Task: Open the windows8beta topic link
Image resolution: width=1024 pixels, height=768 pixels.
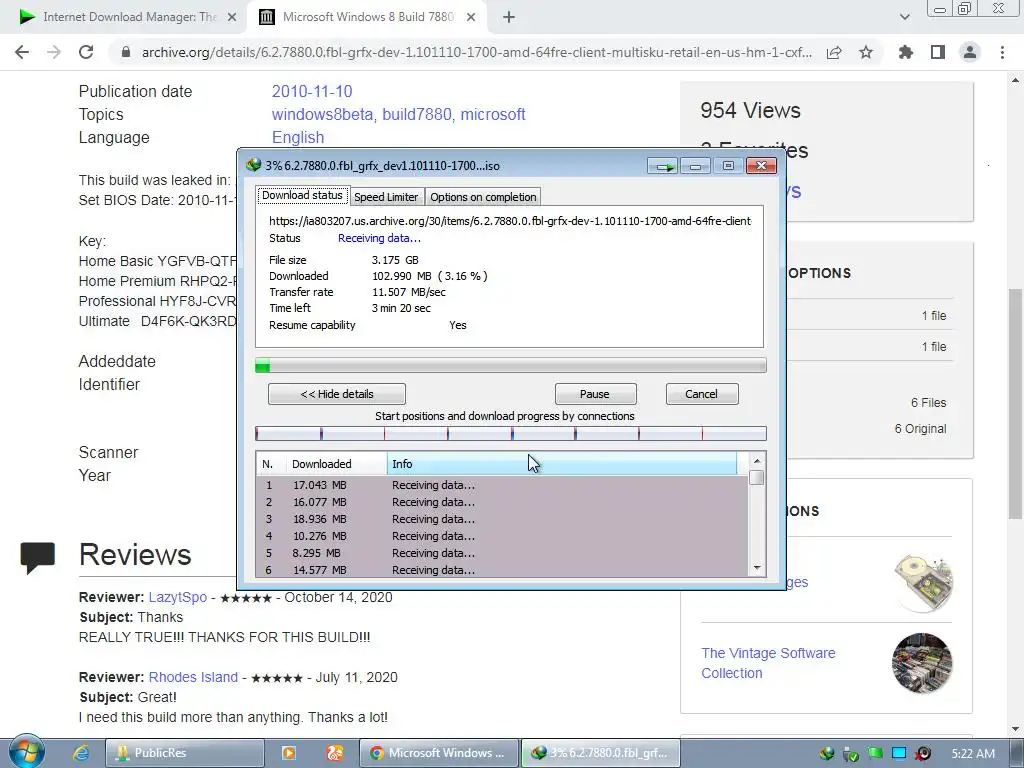Action: [323, 114]
